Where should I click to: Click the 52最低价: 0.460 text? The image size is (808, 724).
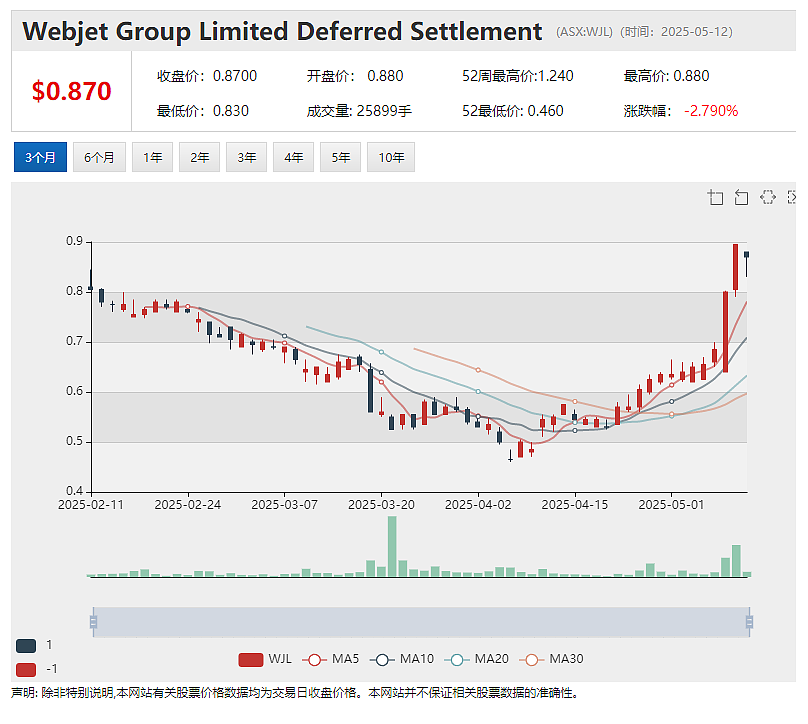[x=513, y=111]
